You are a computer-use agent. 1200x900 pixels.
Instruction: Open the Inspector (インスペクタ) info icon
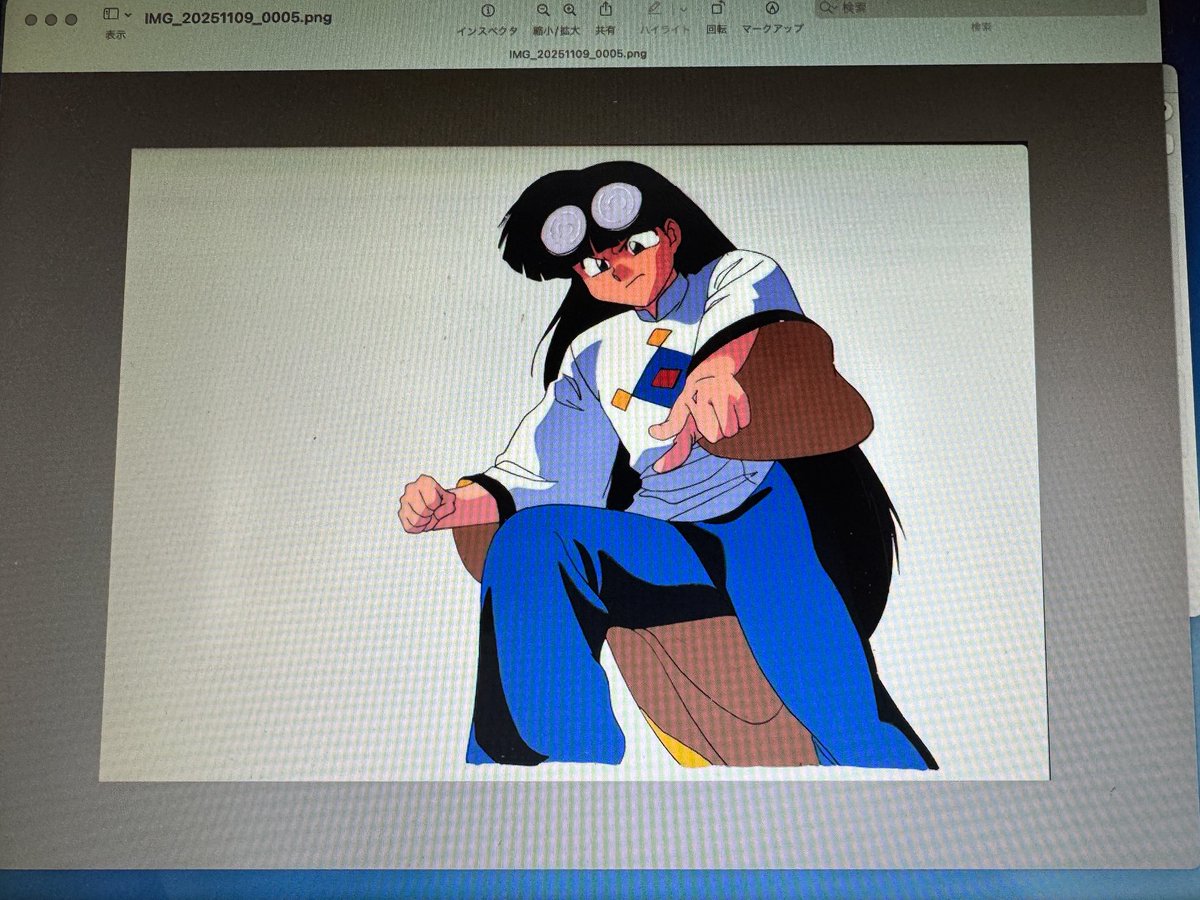[x=487, y=11]
